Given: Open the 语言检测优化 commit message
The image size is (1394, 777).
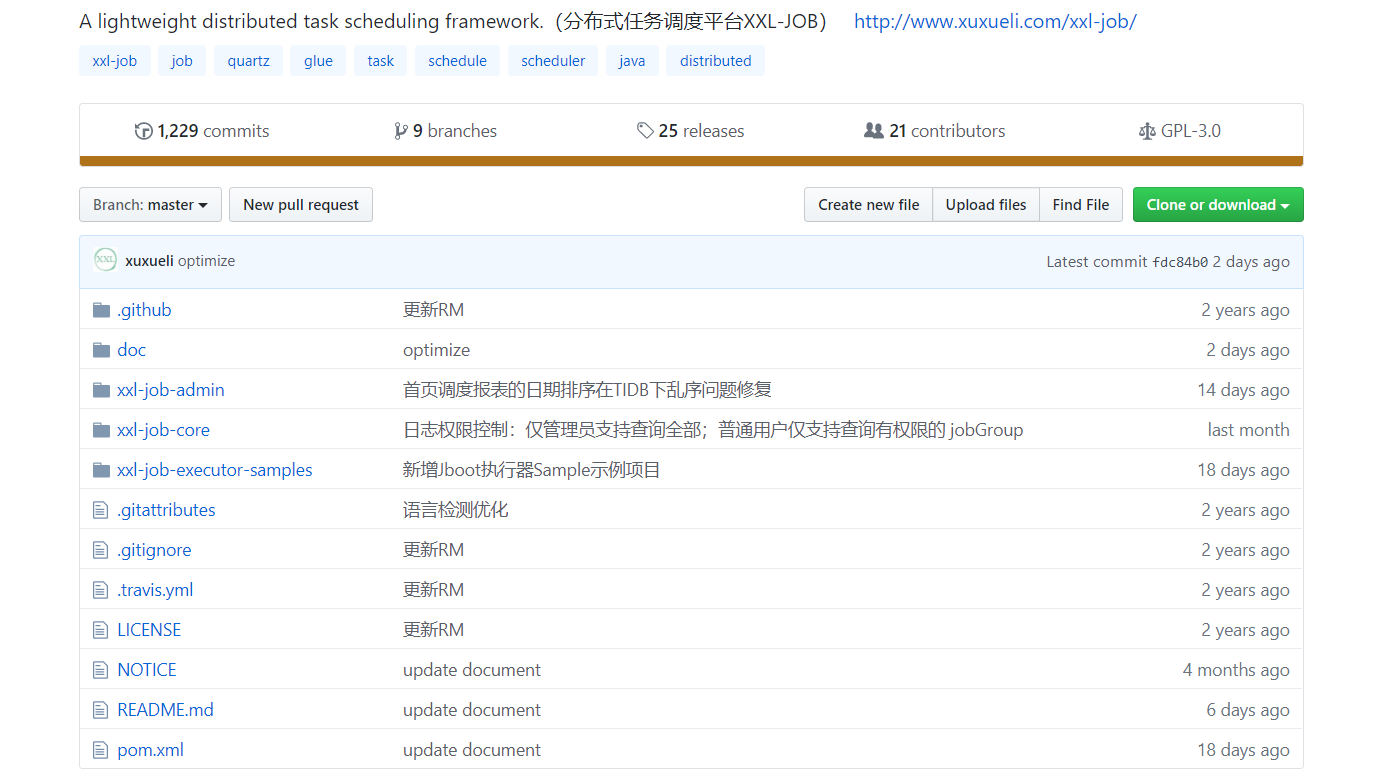Looking at the screenshot, I should pos(455,510).
